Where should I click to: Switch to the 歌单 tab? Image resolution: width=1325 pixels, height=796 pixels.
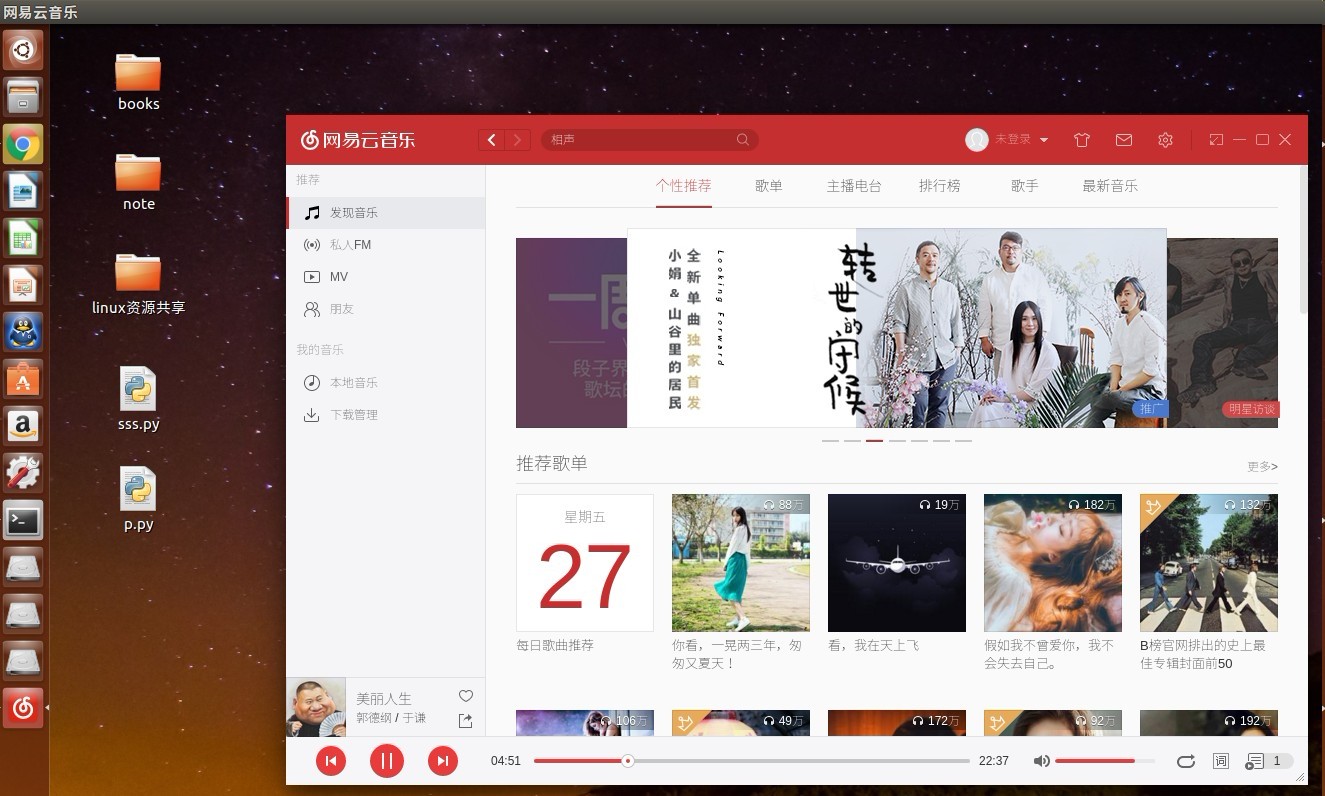click(769, 186)
